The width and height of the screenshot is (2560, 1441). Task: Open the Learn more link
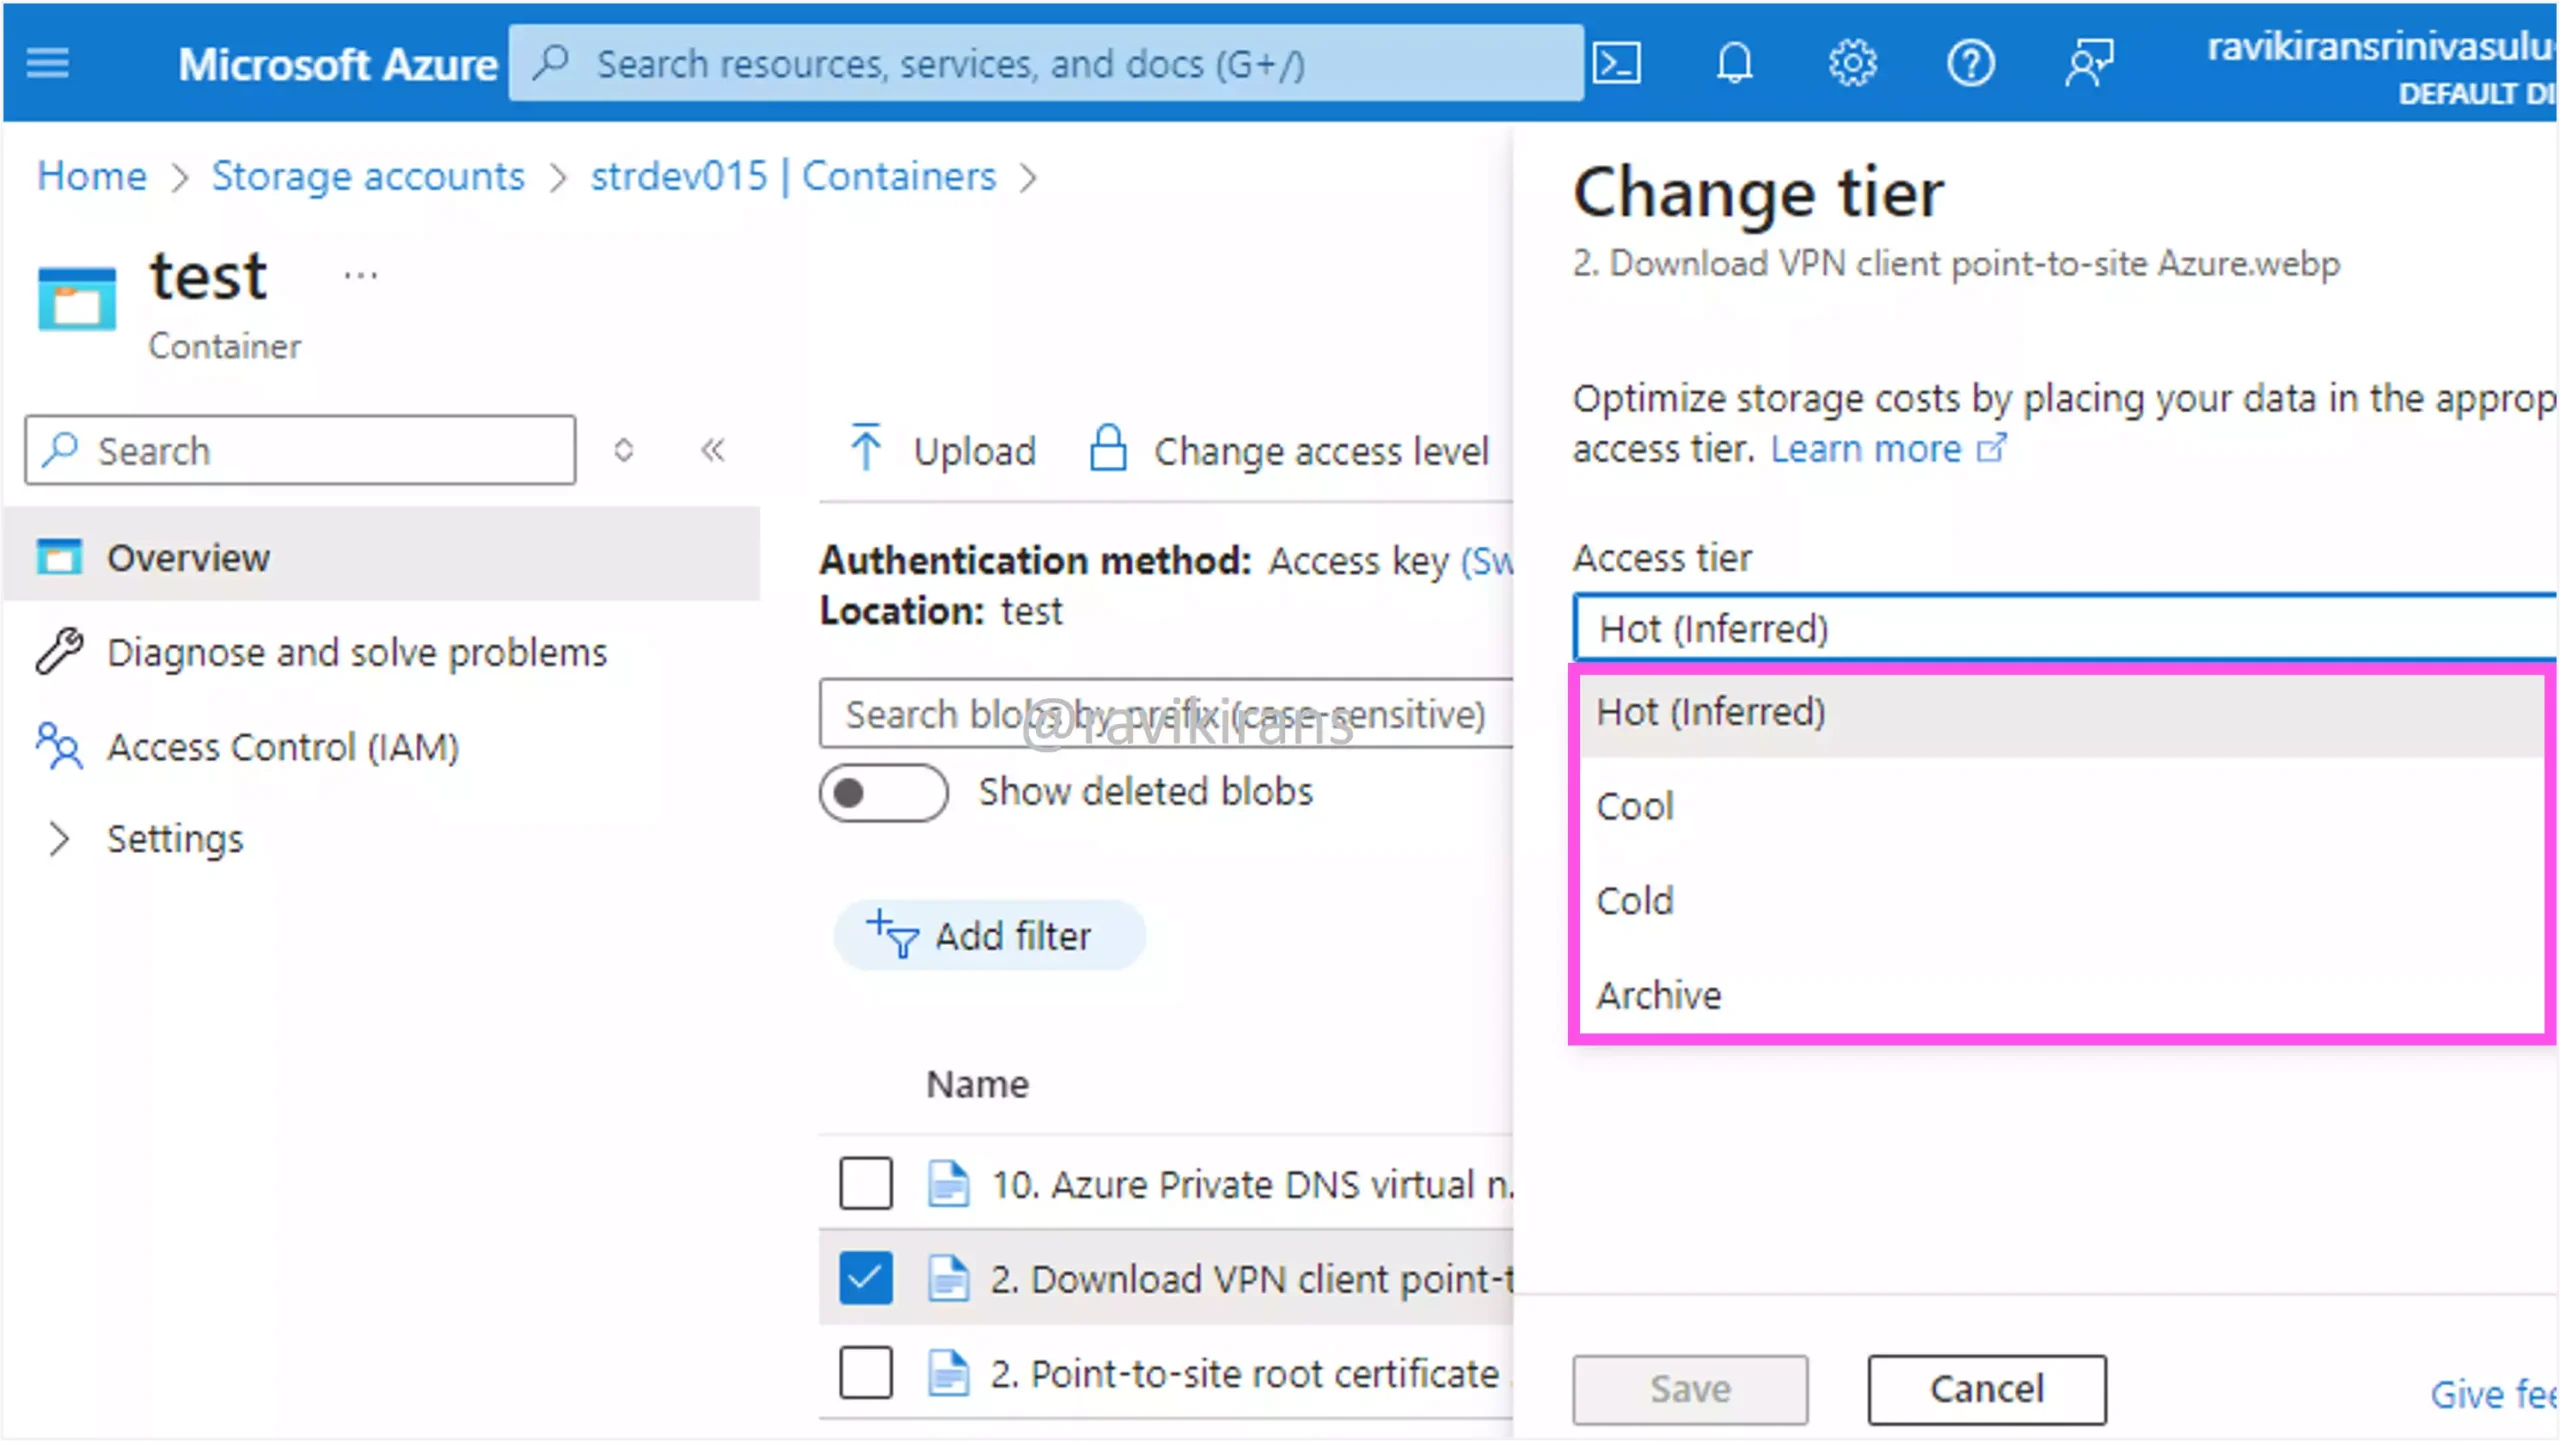[1866, 449]
